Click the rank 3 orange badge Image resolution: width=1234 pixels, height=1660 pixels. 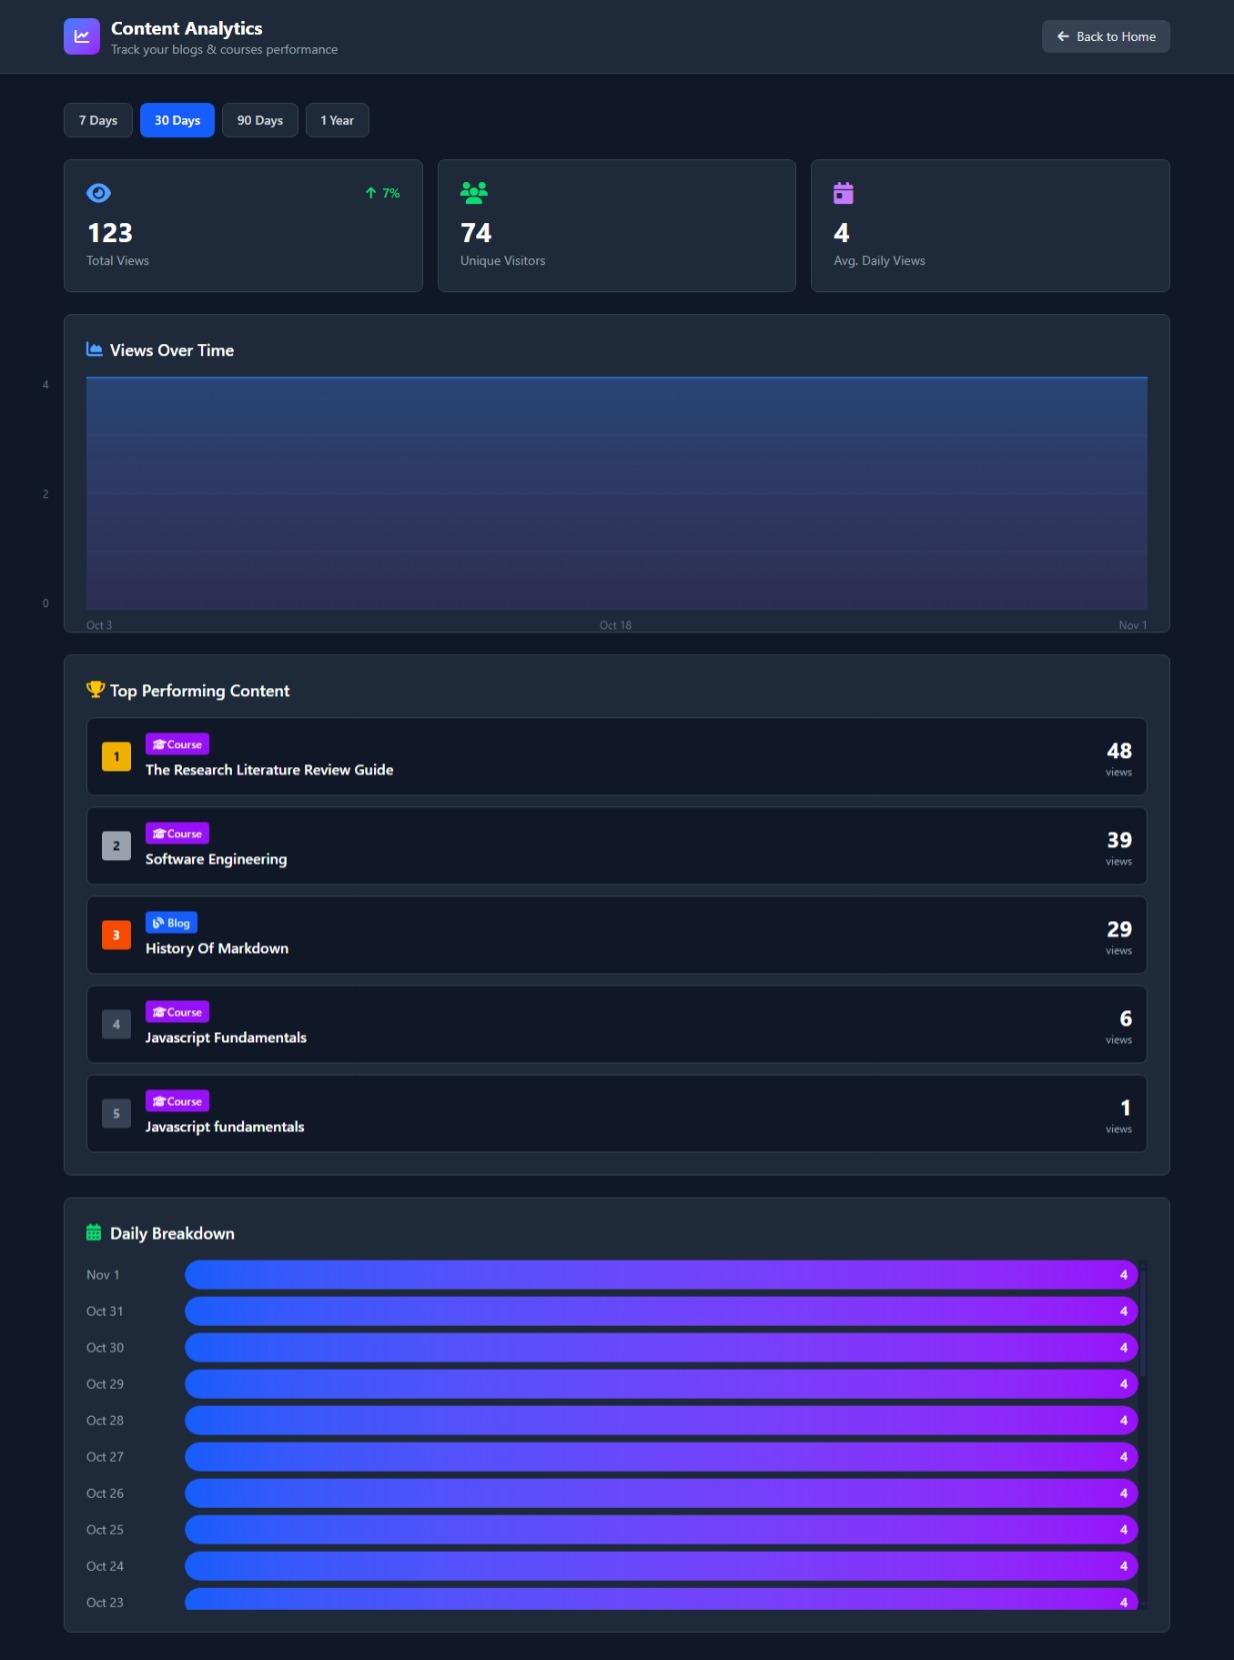[116, 935]
